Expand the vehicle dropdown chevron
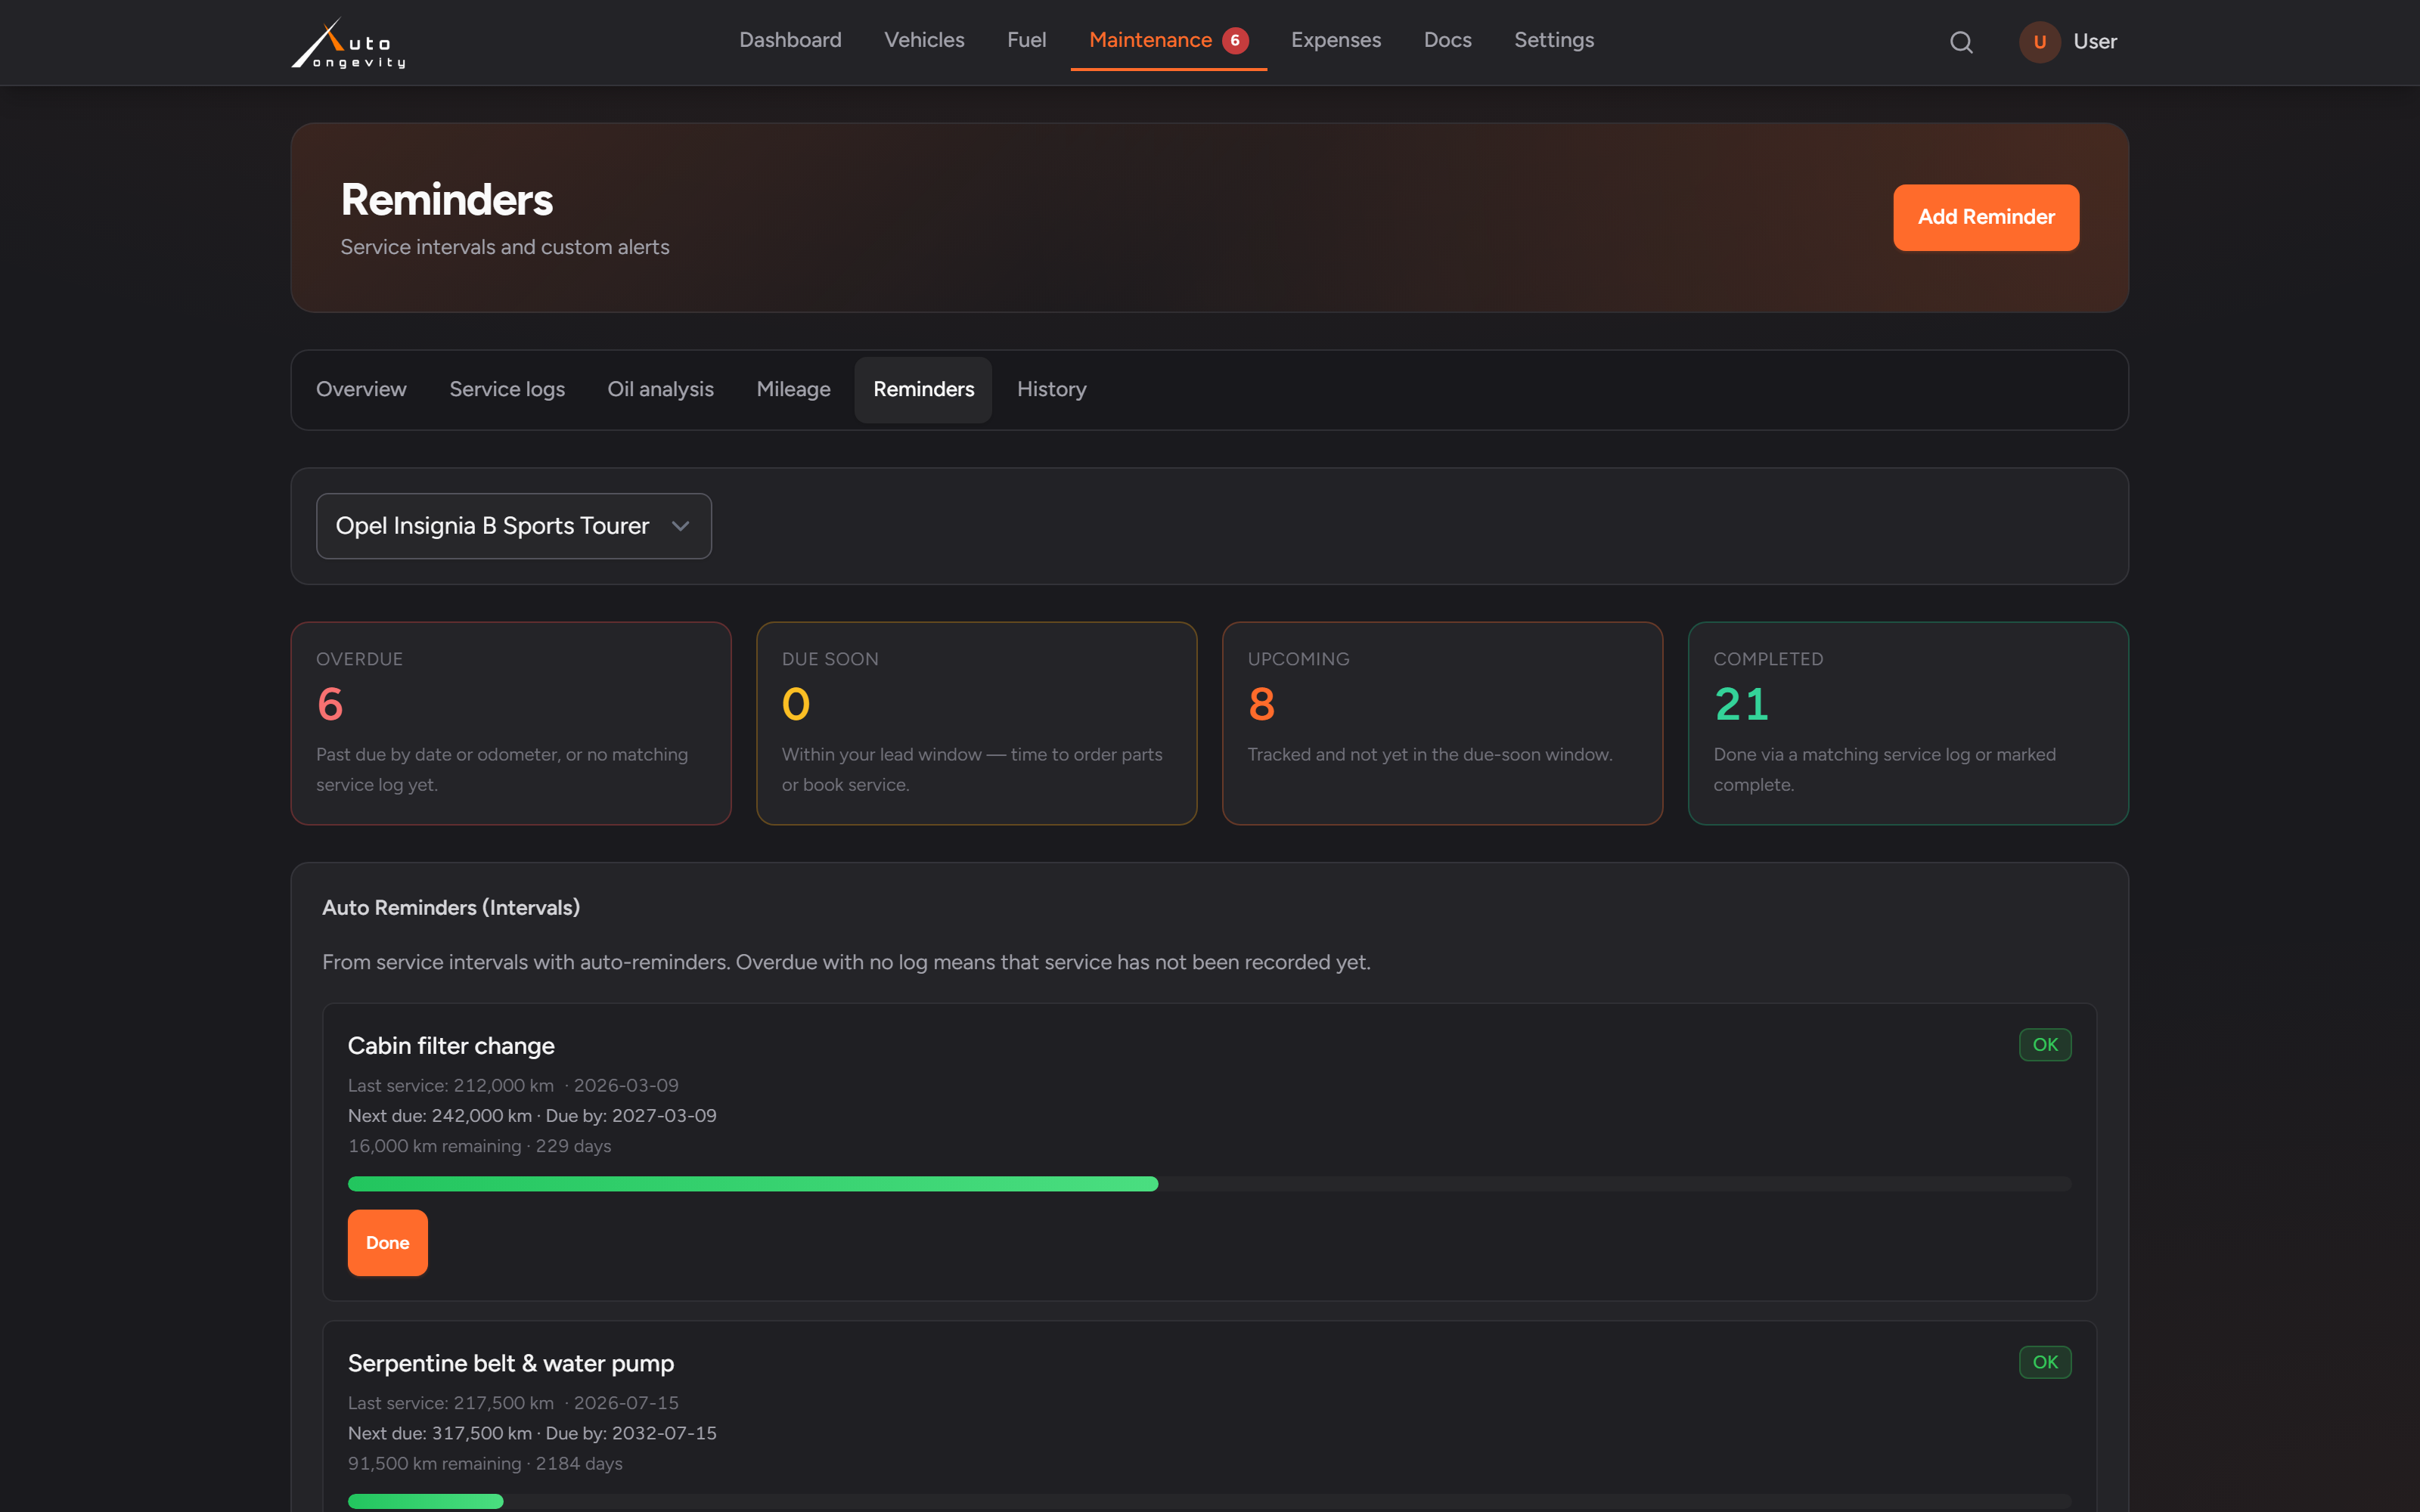Screen dimensions: 2420x1512 [681, 526]
